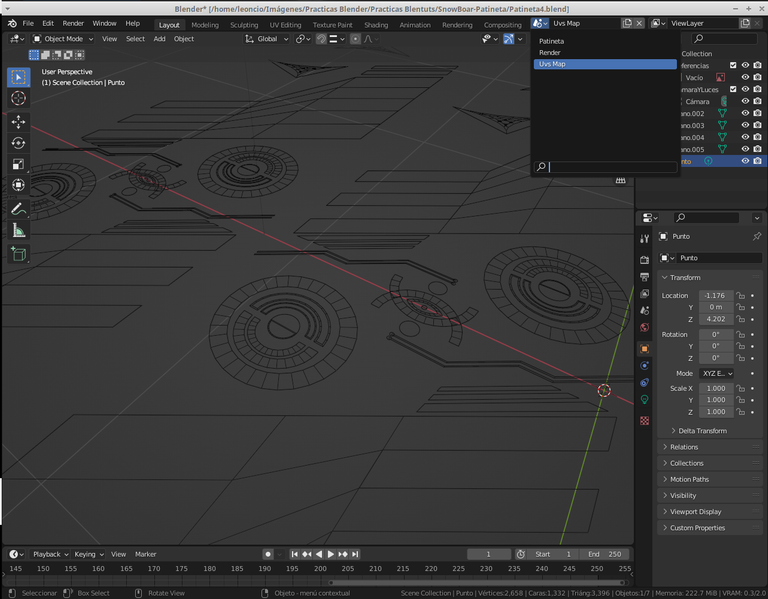Expand the Collections panel
The width and height of the screenshot is (768, 599).
point(709,463)
